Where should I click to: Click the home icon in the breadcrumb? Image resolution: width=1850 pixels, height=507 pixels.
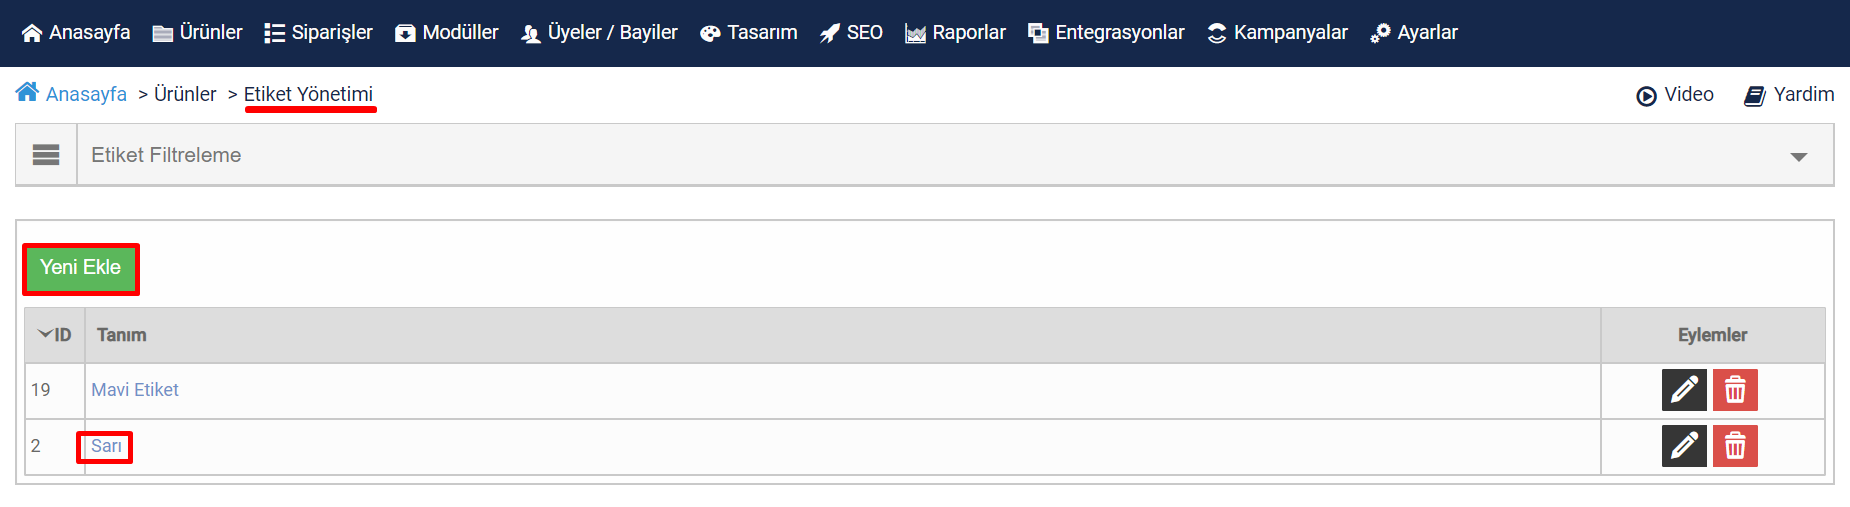[27, 93]
